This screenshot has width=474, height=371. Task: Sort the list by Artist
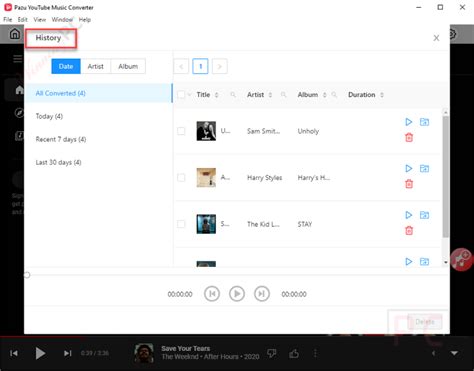pyautogui.click(x=270, y=95)
